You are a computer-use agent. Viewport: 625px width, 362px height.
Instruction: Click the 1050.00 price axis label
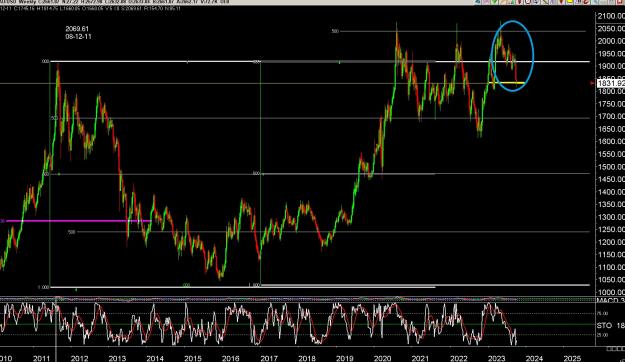(611, 280)
